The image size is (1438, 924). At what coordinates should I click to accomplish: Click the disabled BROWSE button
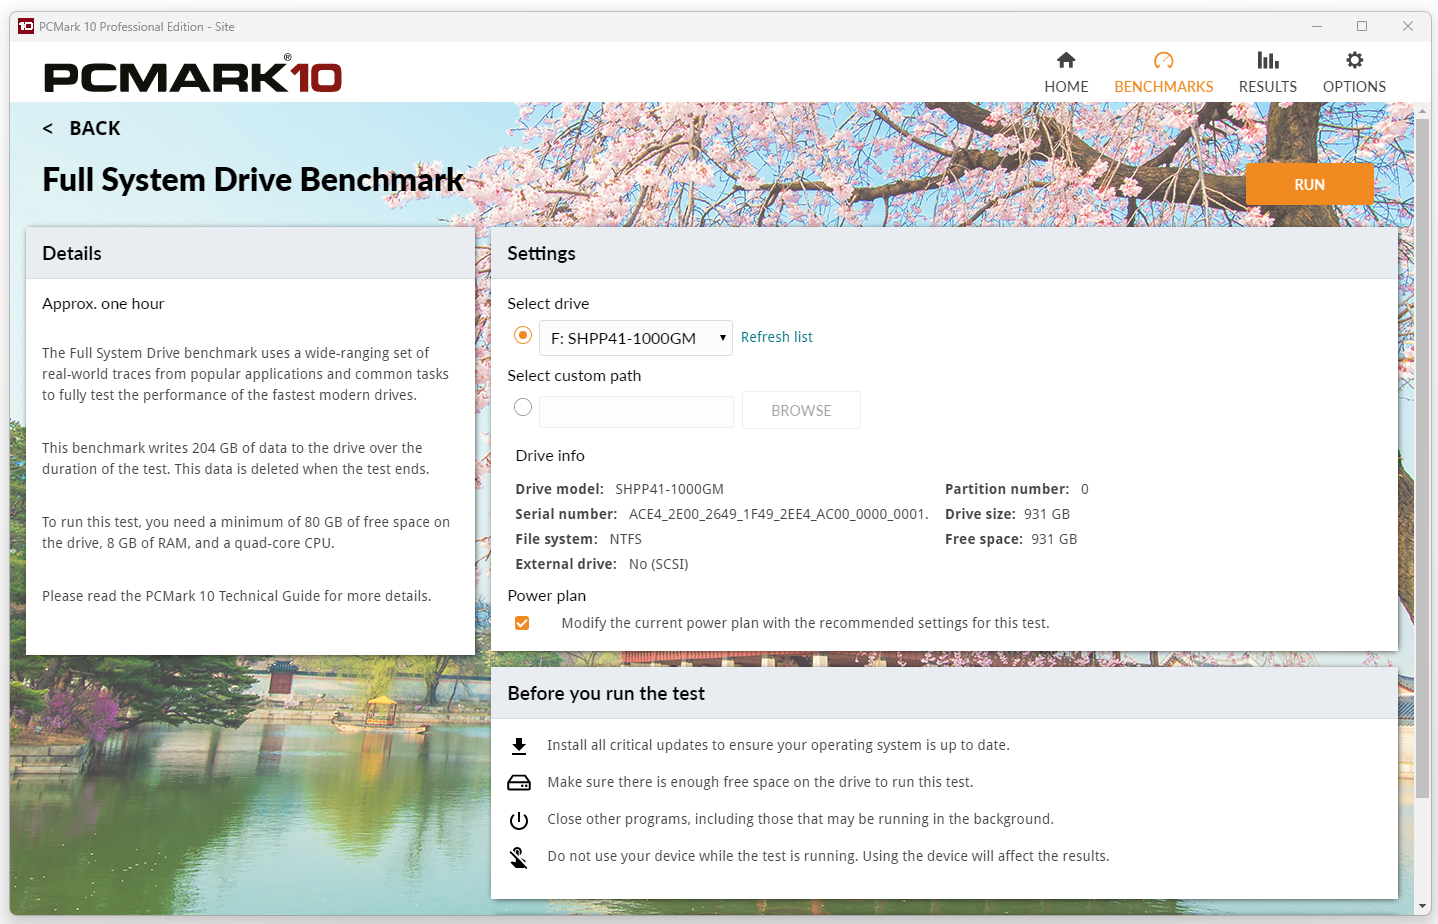pyautogui.click(x=801, y=410)
